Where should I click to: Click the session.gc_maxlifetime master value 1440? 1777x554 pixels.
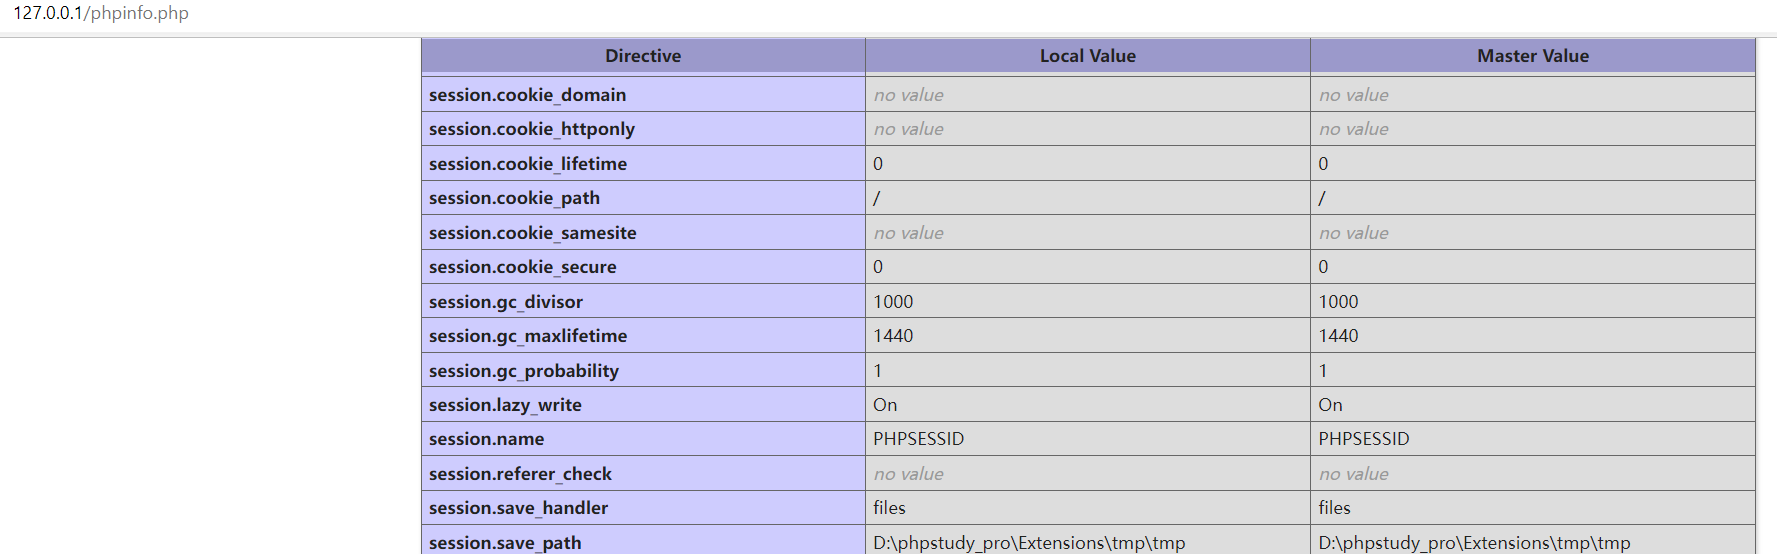click(1338, 336)
